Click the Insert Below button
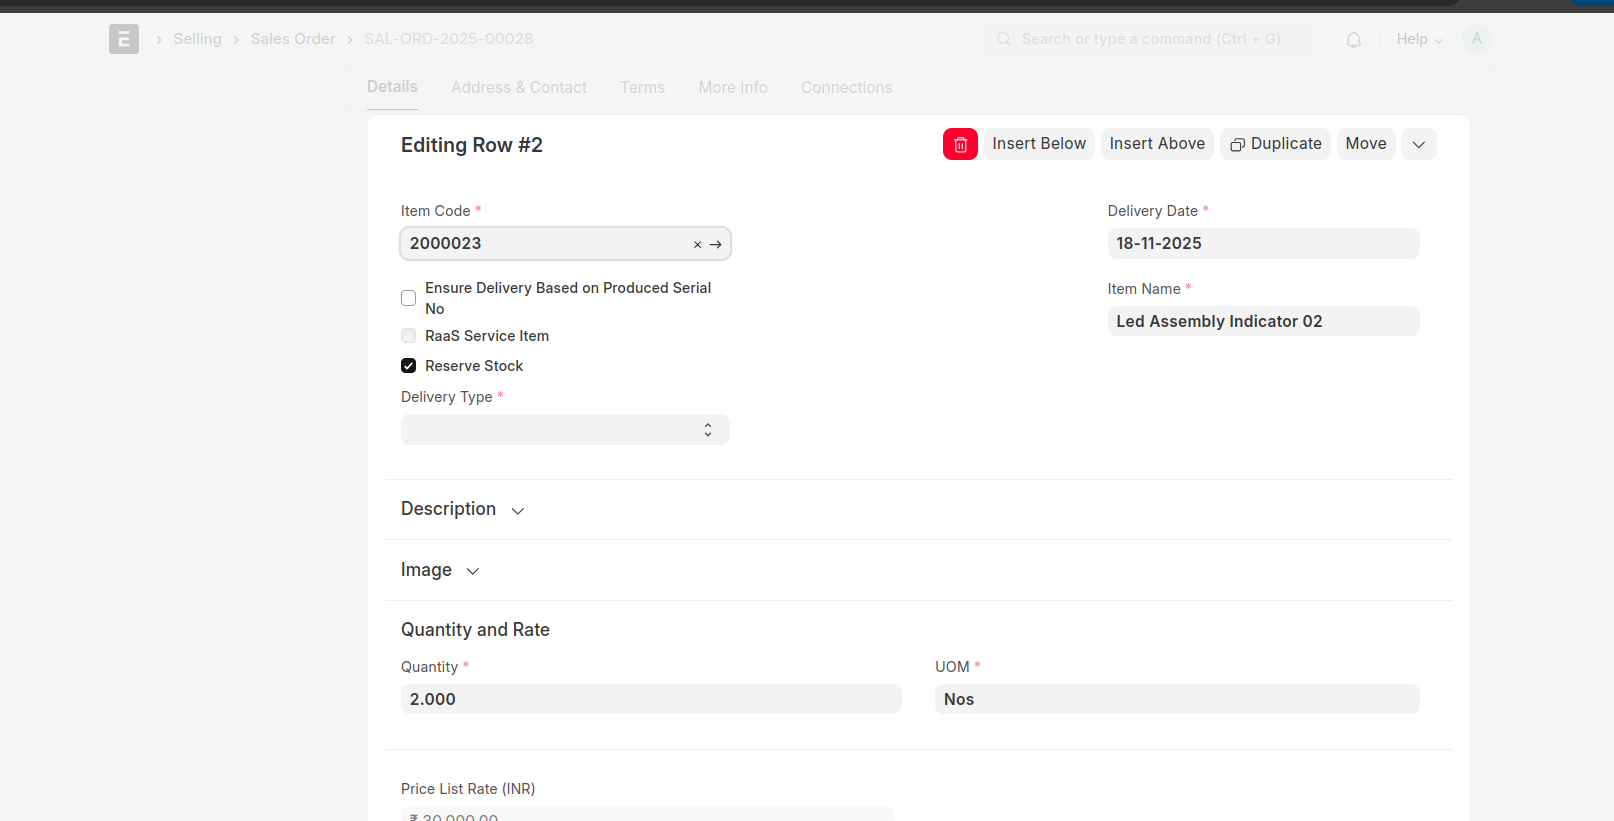 (x=1038, y=144)
